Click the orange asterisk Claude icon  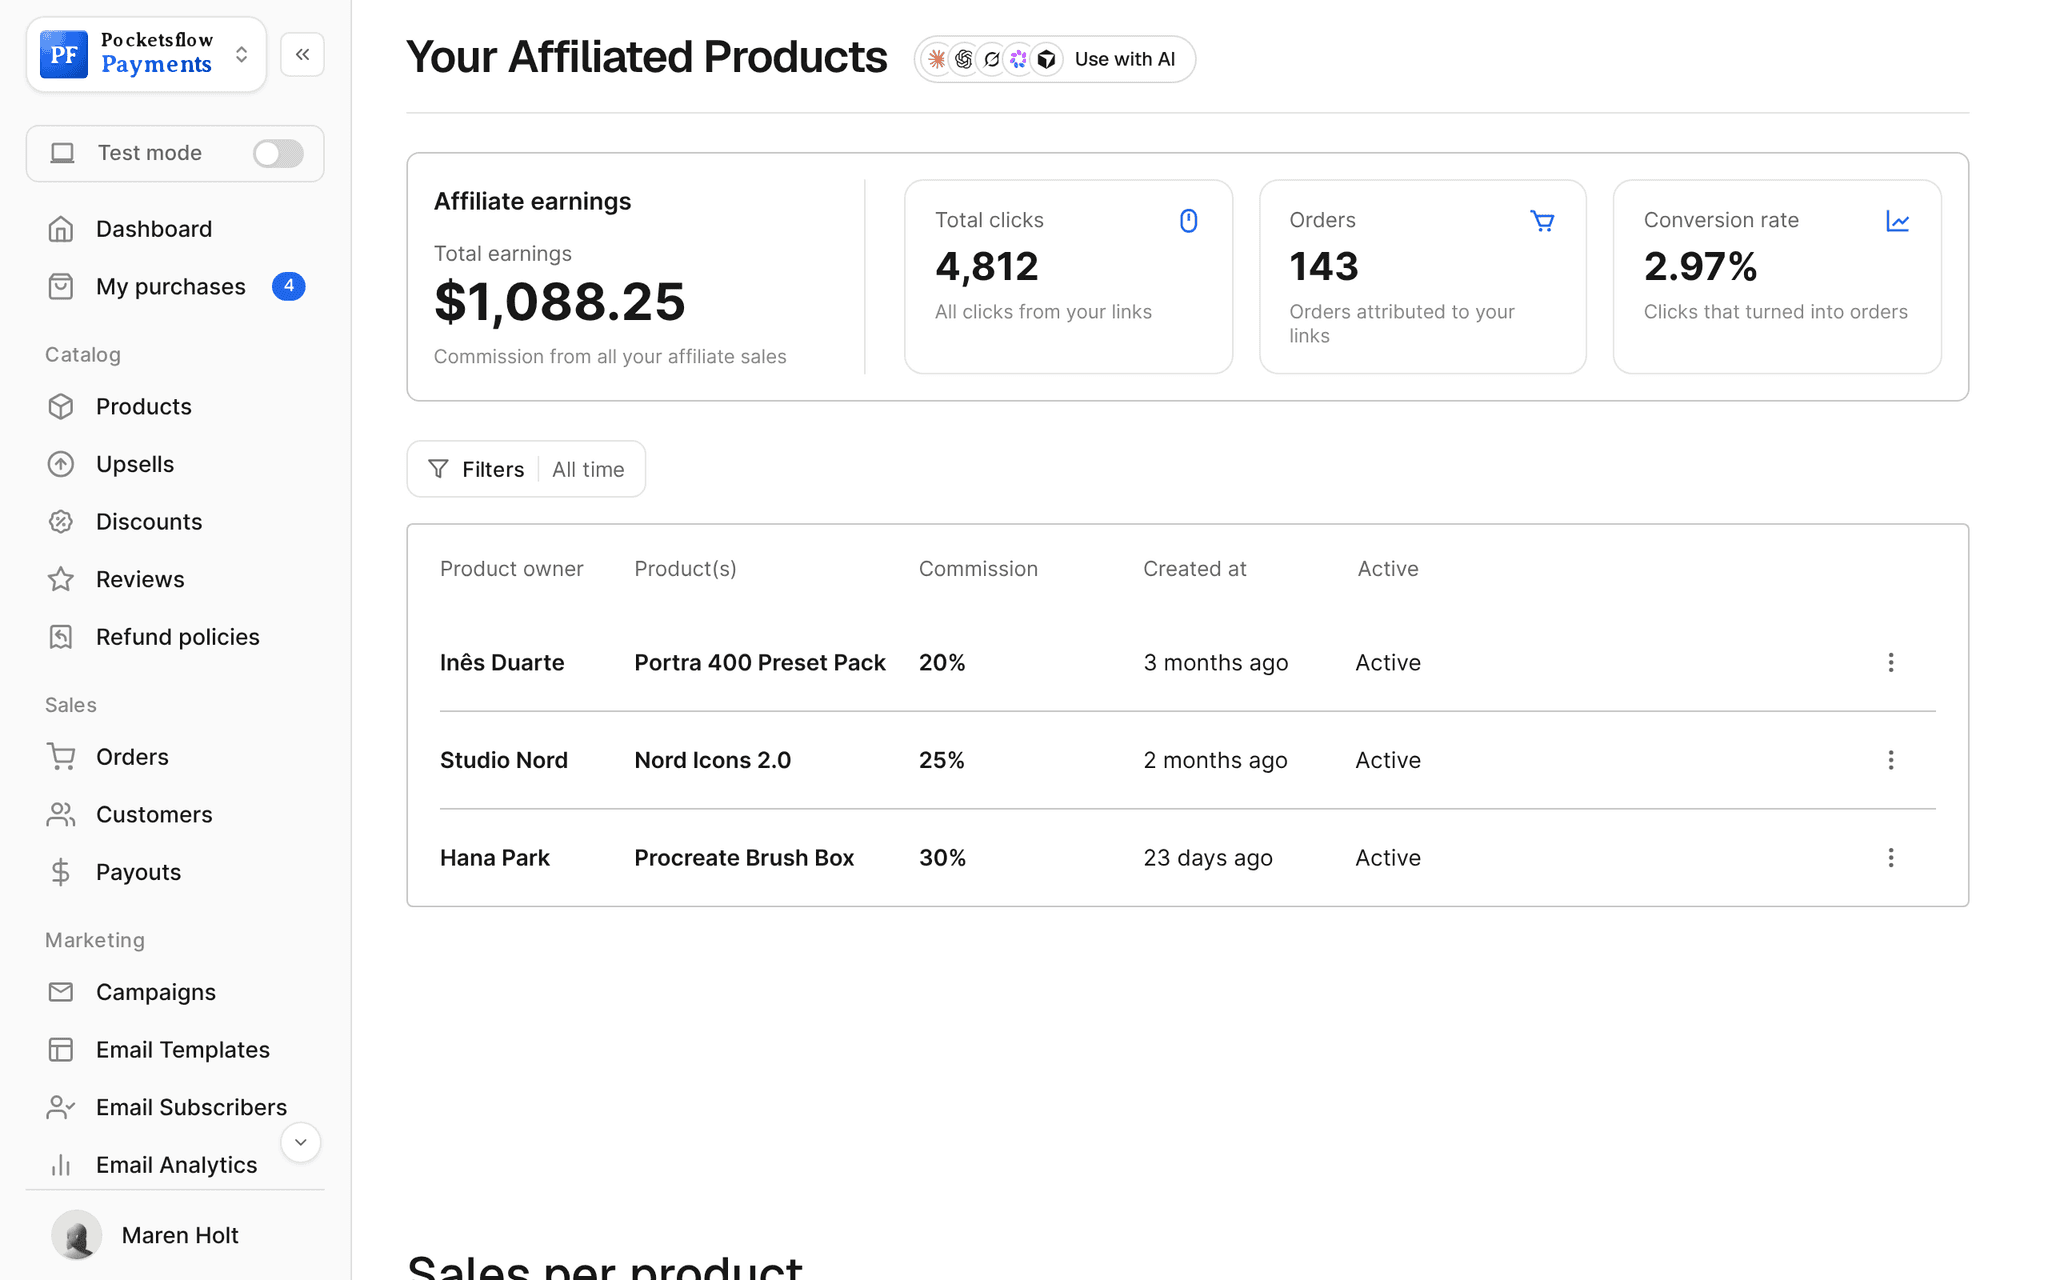936,59
